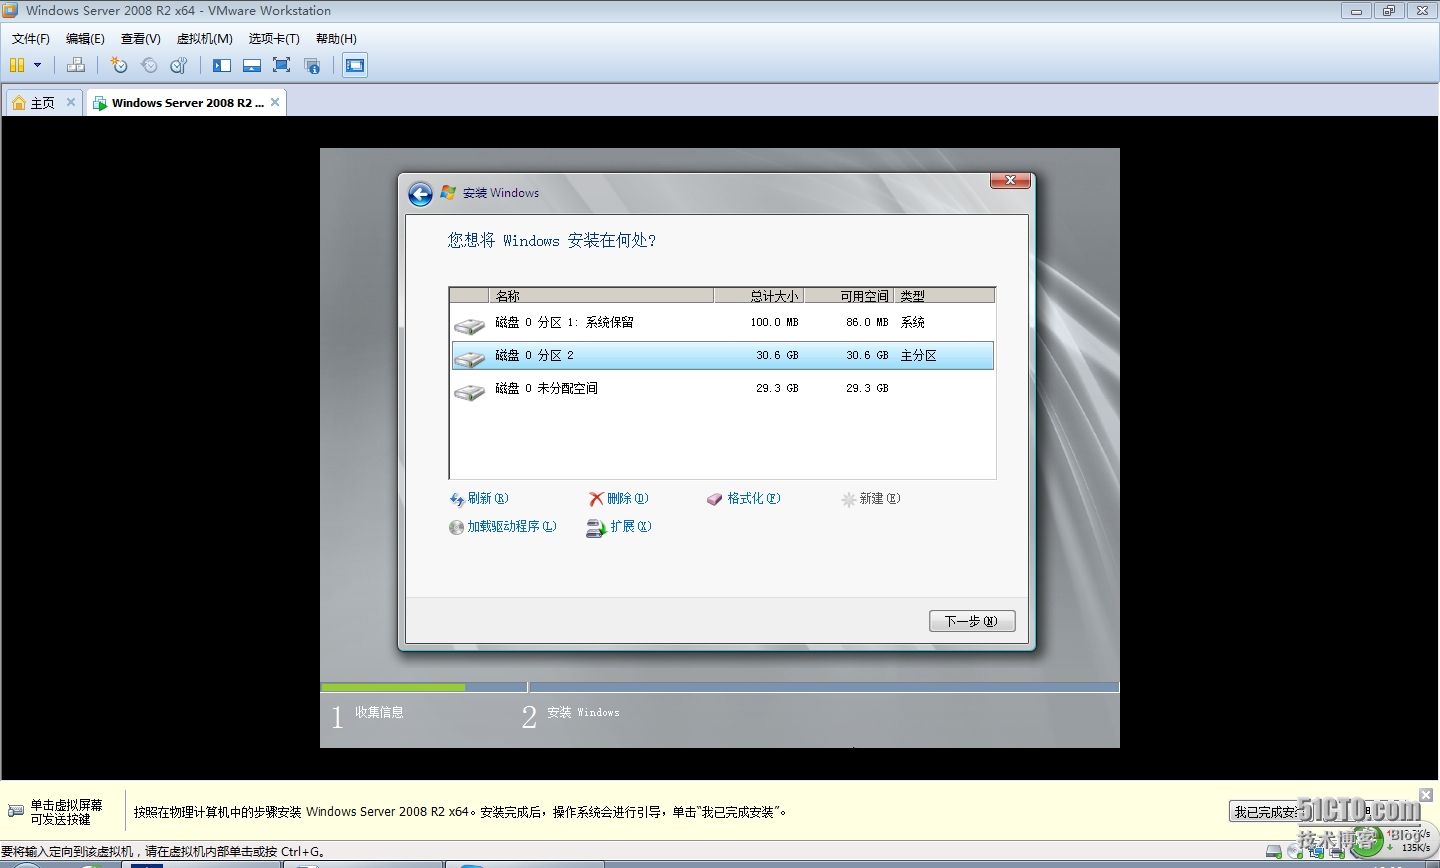Click the Unity mode toolbar icon
The image size is (1440, 868).
pyautogui.click(x=312, y=65)
